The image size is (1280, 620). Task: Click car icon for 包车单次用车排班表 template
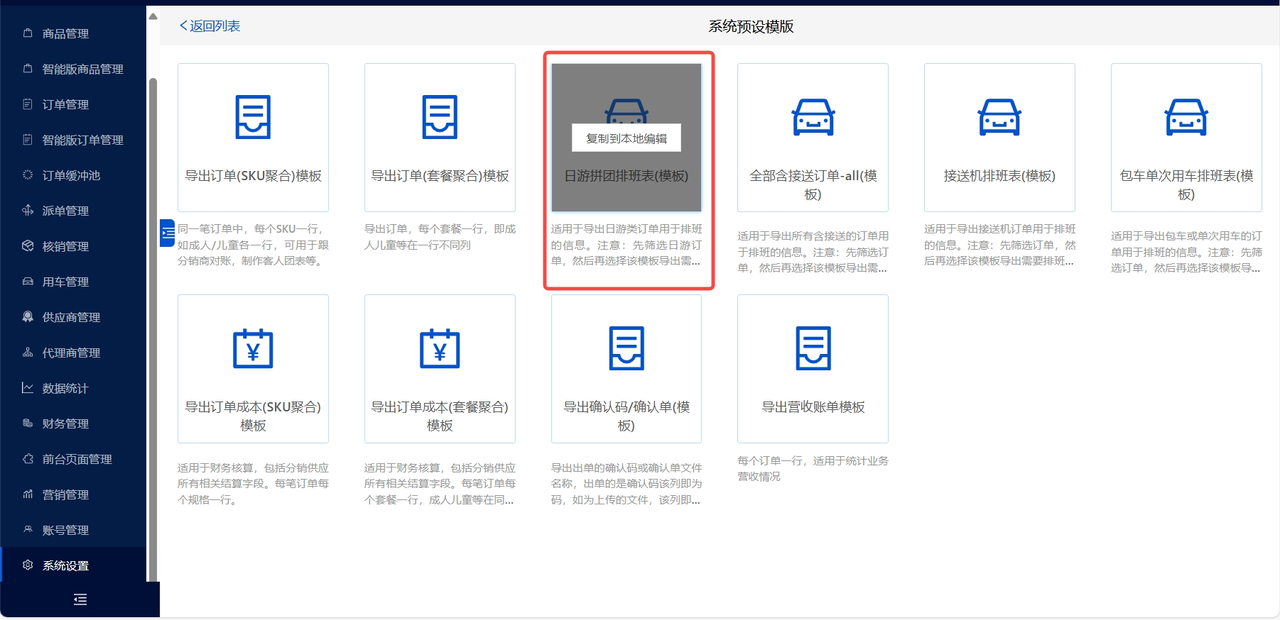(1186, 117)
